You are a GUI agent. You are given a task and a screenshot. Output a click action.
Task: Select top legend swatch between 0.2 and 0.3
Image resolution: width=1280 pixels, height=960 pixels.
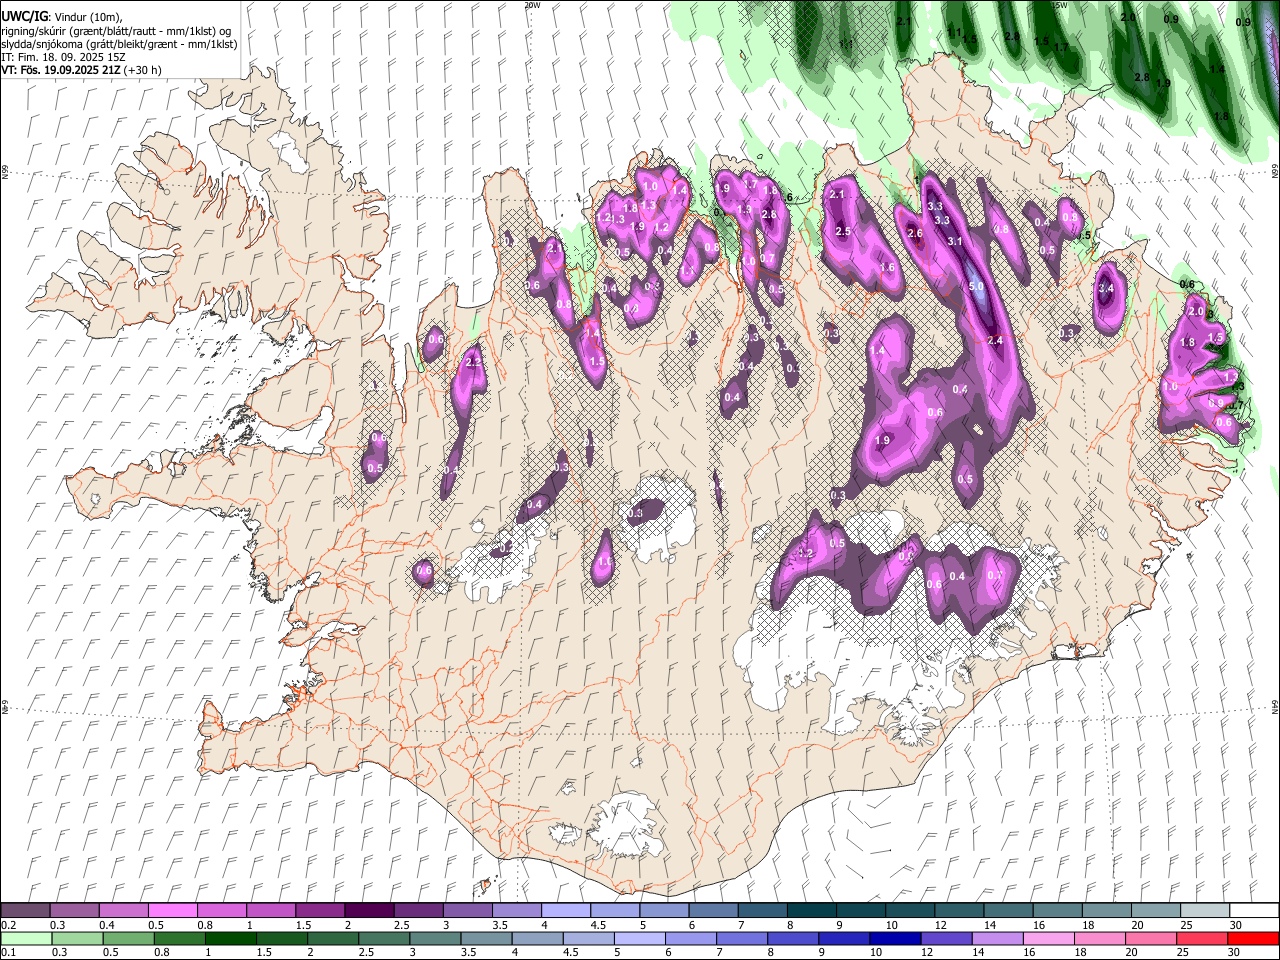(25, 911)
